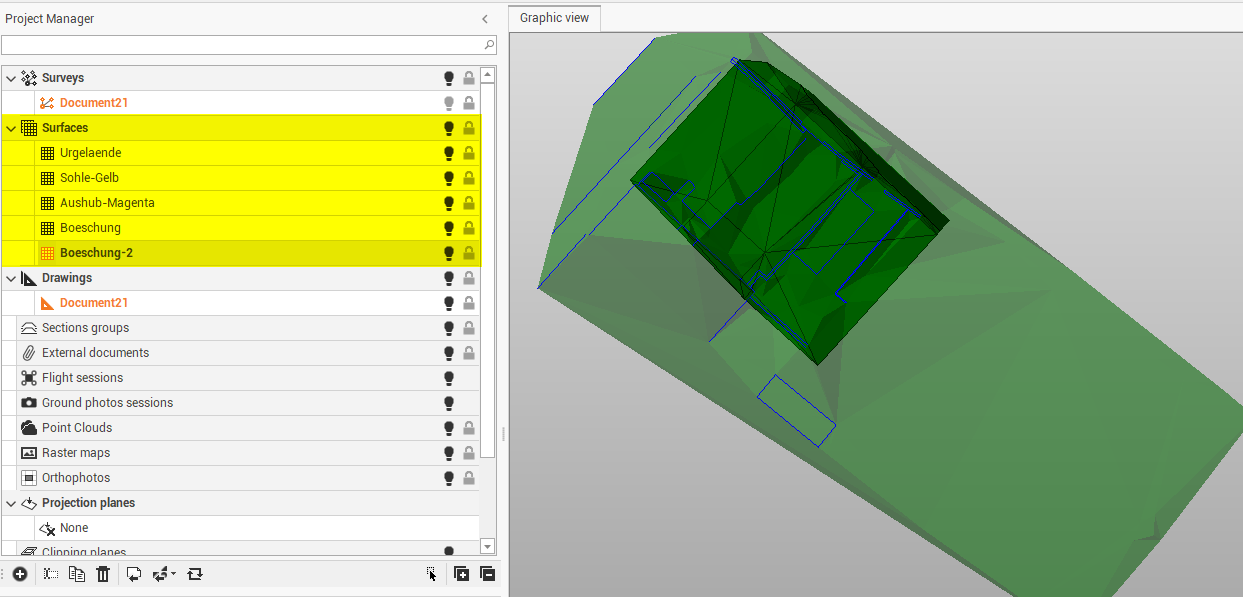This screenshot has height=597, width=1243.
Task: Click the copy/duplicate icon in bottom toolbar
Action: click(77, 574)
